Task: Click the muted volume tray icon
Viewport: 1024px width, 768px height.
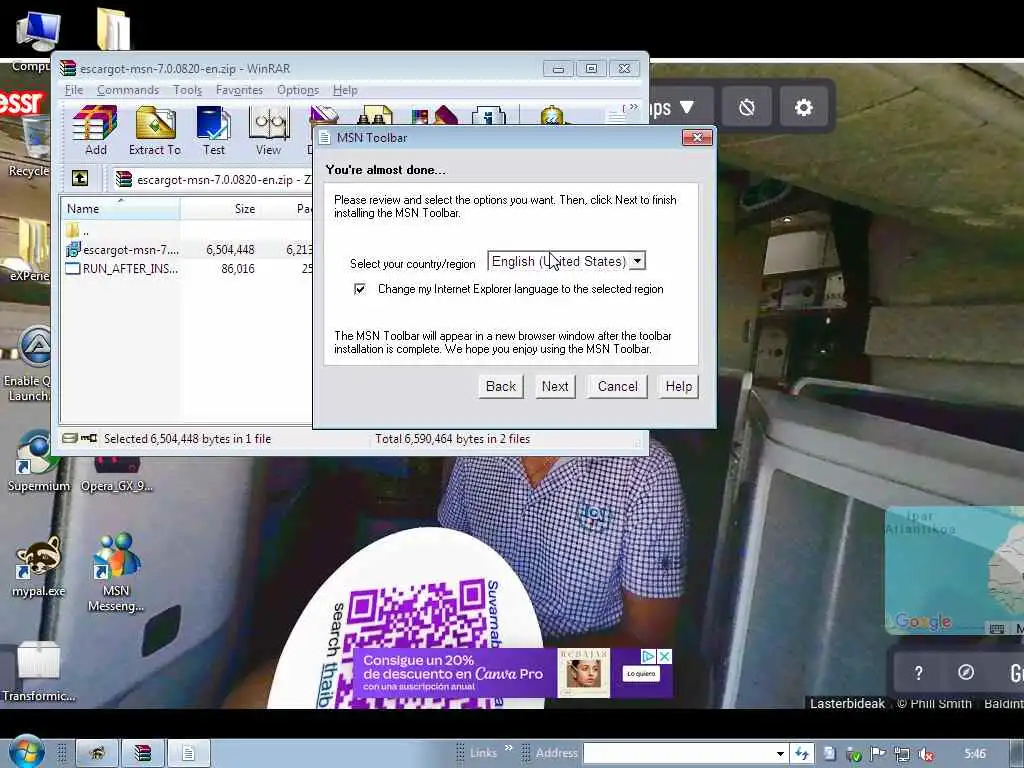Action: click(x=925, y=754)
